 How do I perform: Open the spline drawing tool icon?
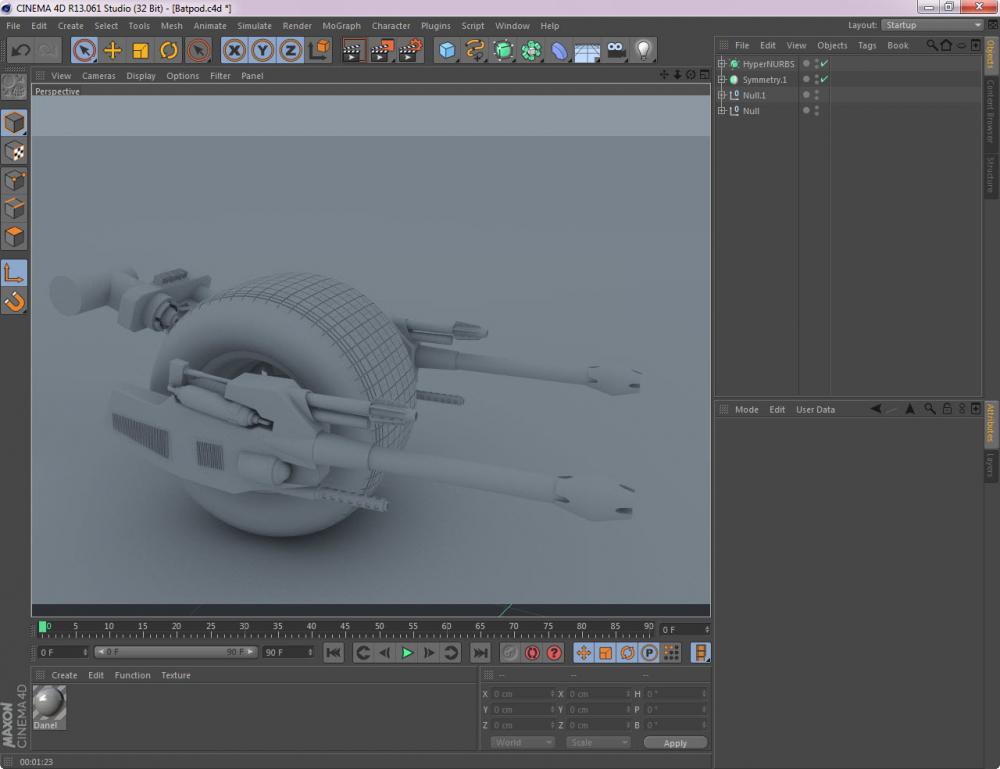[475, 50]
